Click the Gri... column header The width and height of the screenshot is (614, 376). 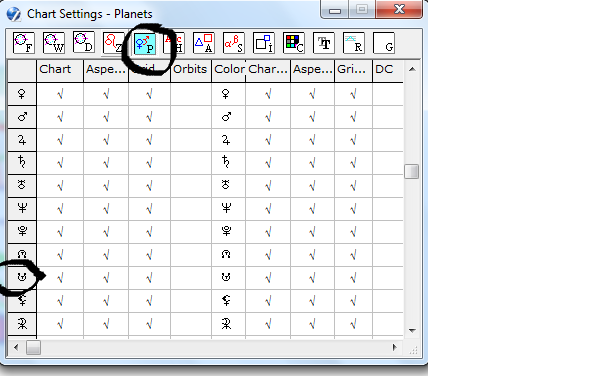353,70
